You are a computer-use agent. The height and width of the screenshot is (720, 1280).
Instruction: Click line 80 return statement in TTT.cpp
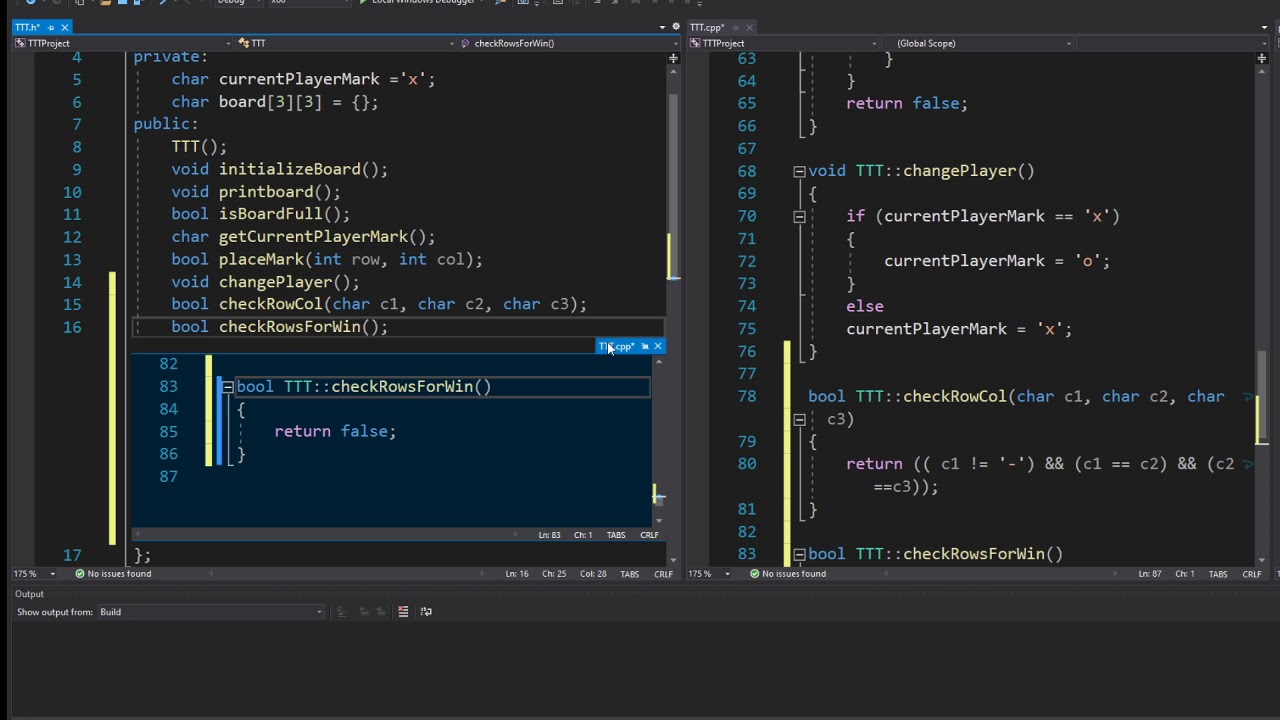[1040, 475]
